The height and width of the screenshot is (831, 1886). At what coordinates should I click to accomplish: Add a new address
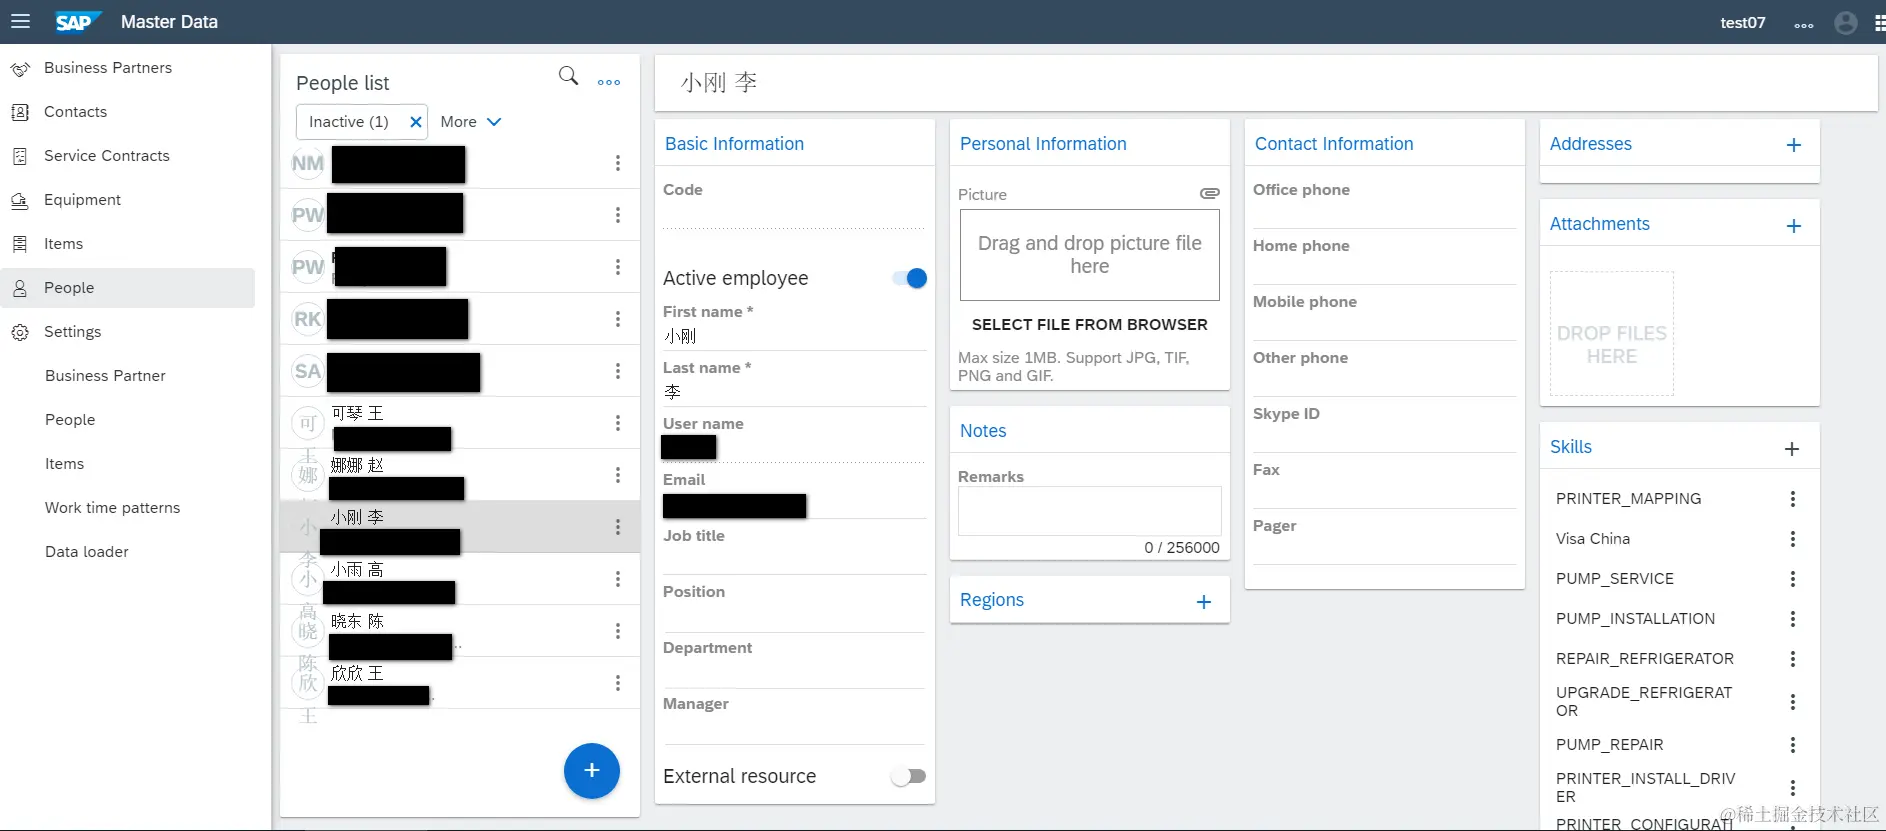(x=1794, y=145)
